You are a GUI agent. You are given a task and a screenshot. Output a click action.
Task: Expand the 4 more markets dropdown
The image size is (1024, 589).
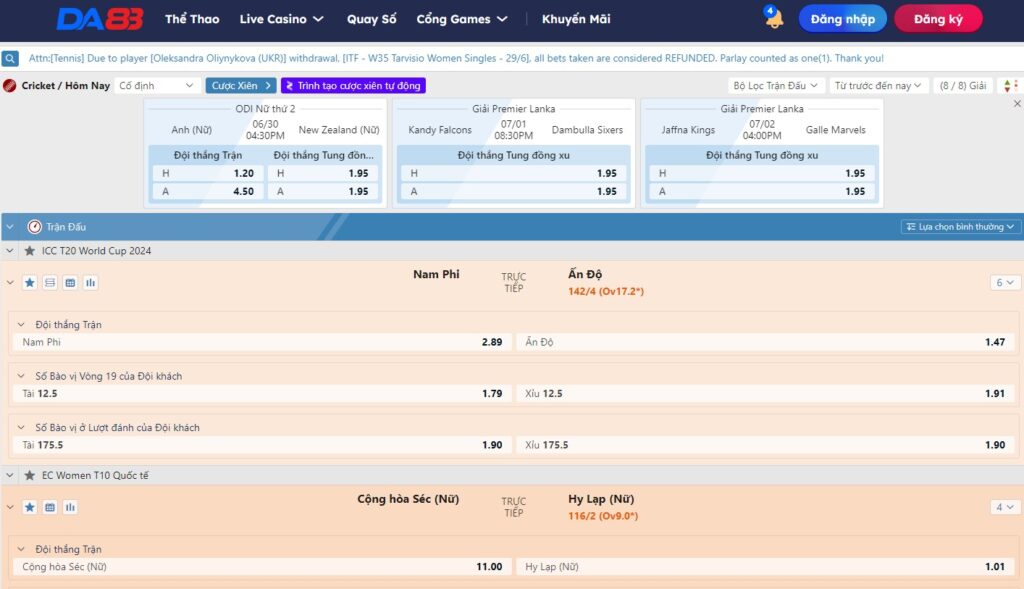(x=1004, y=507)
